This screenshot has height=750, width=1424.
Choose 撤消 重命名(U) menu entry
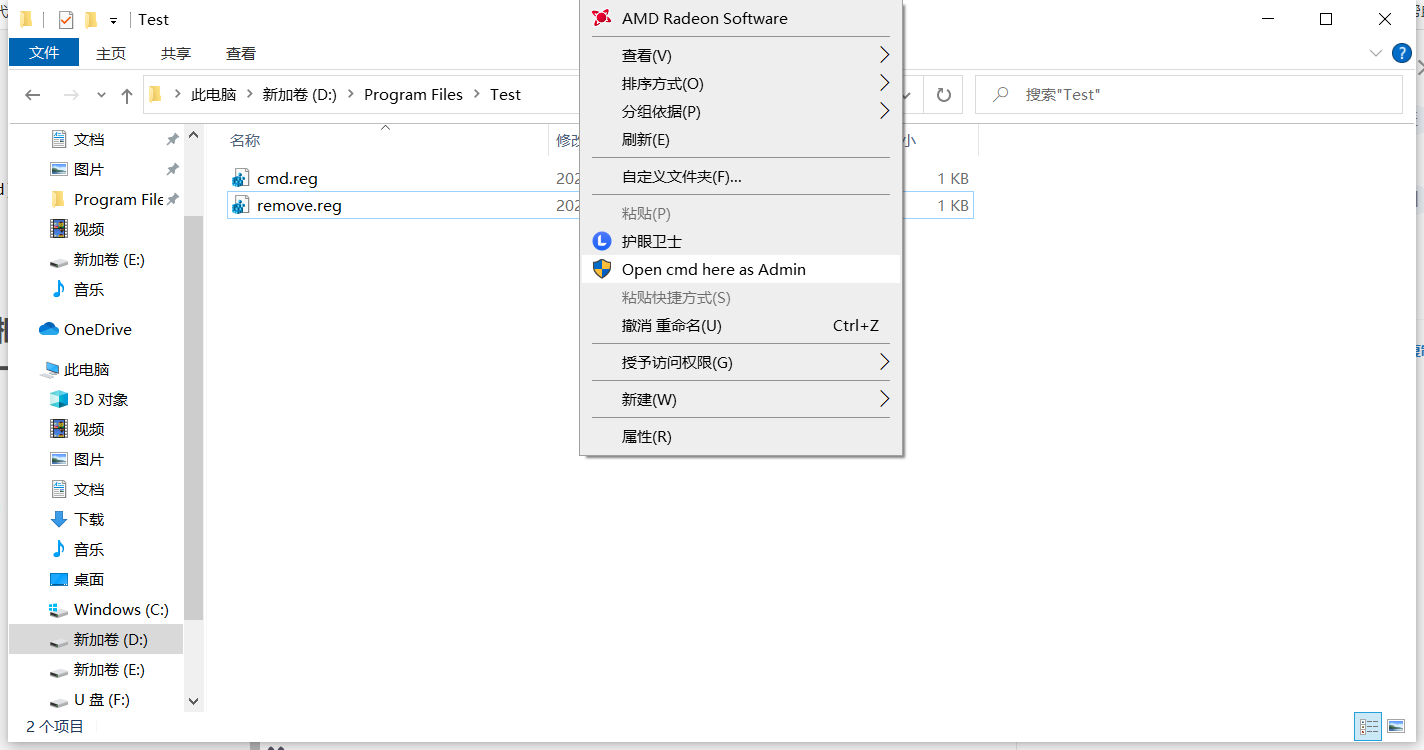click(x=741, y=325)
